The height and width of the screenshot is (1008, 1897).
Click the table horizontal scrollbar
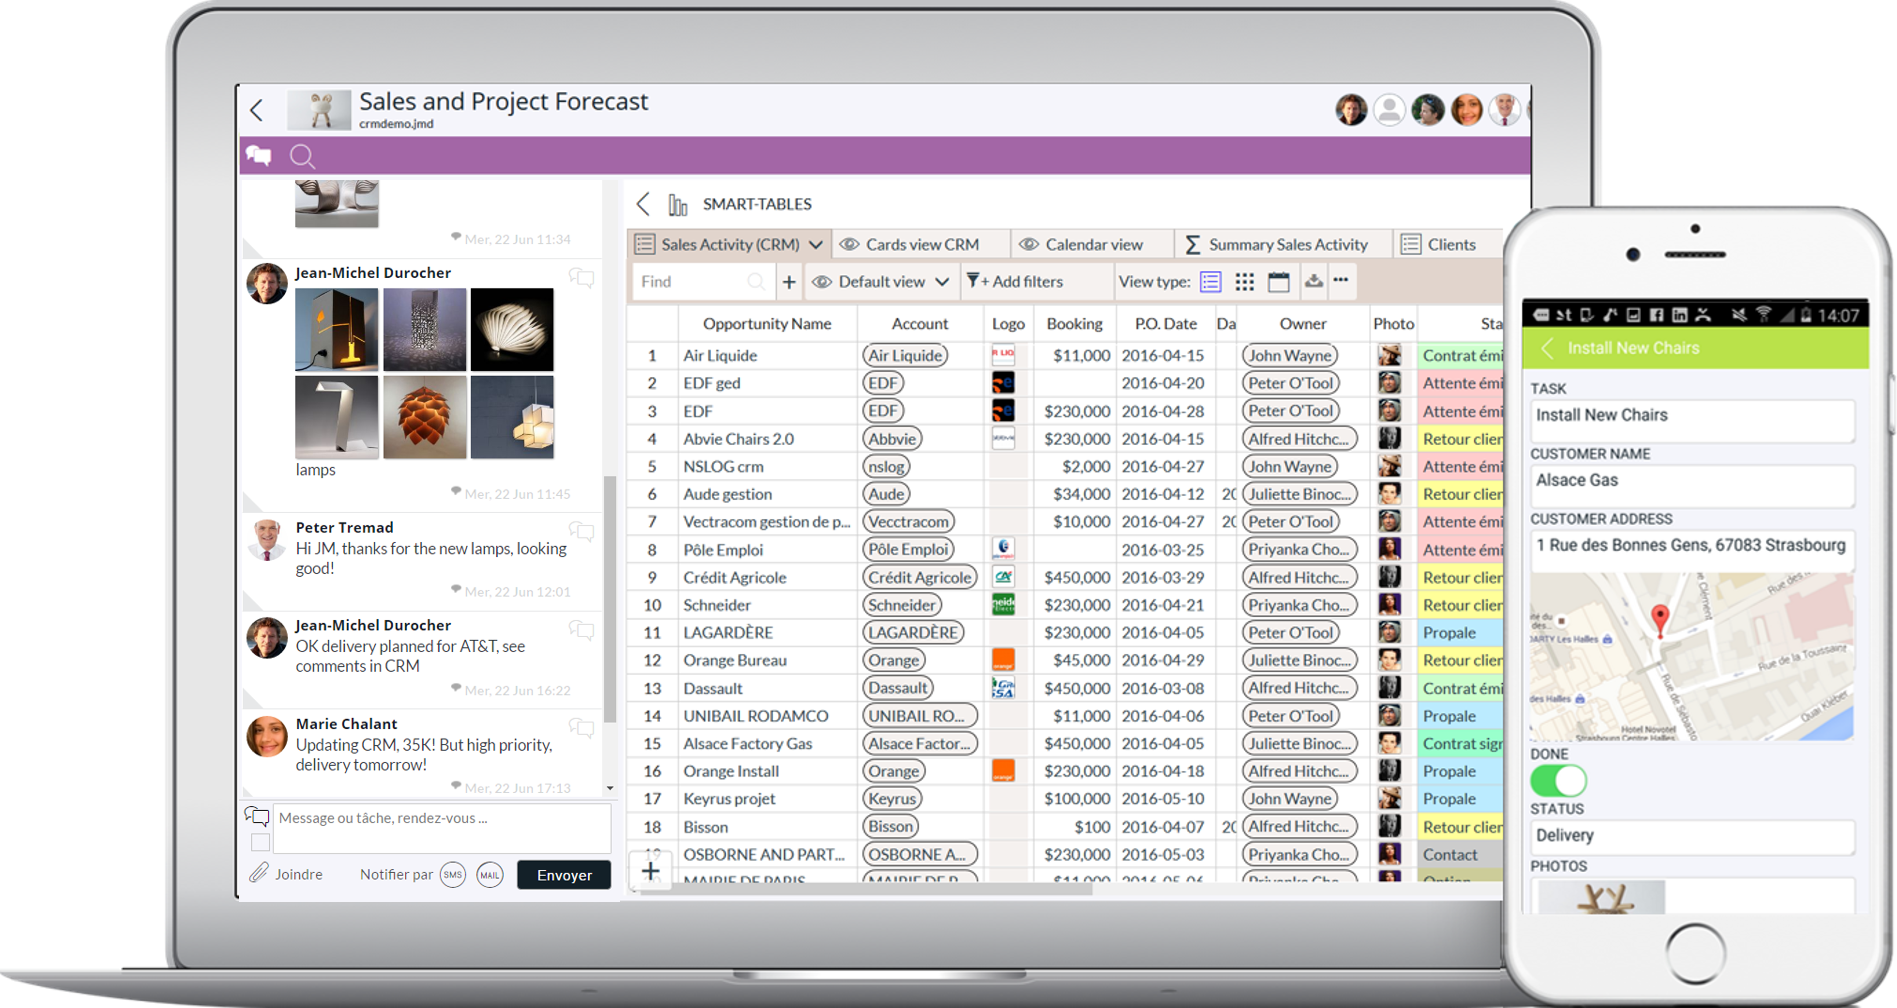point(865,887)
